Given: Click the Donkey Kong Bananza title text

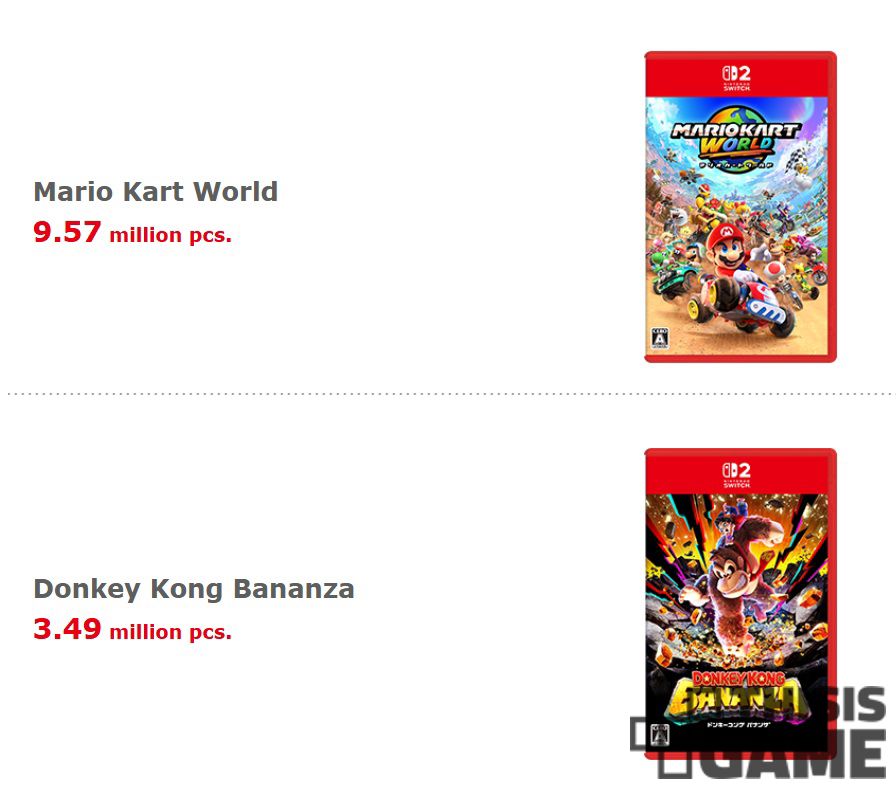Looking at the screenshot, I should coord(194,589).
